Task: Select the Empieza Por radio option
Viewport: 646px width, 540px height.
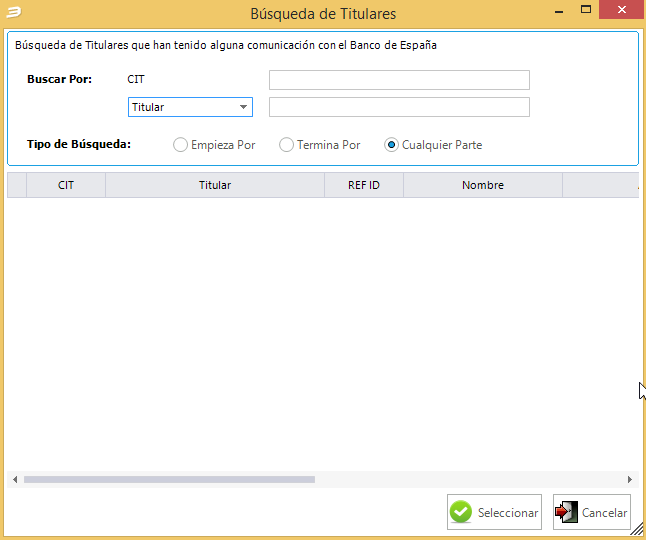Action: [x=180, y=145]
